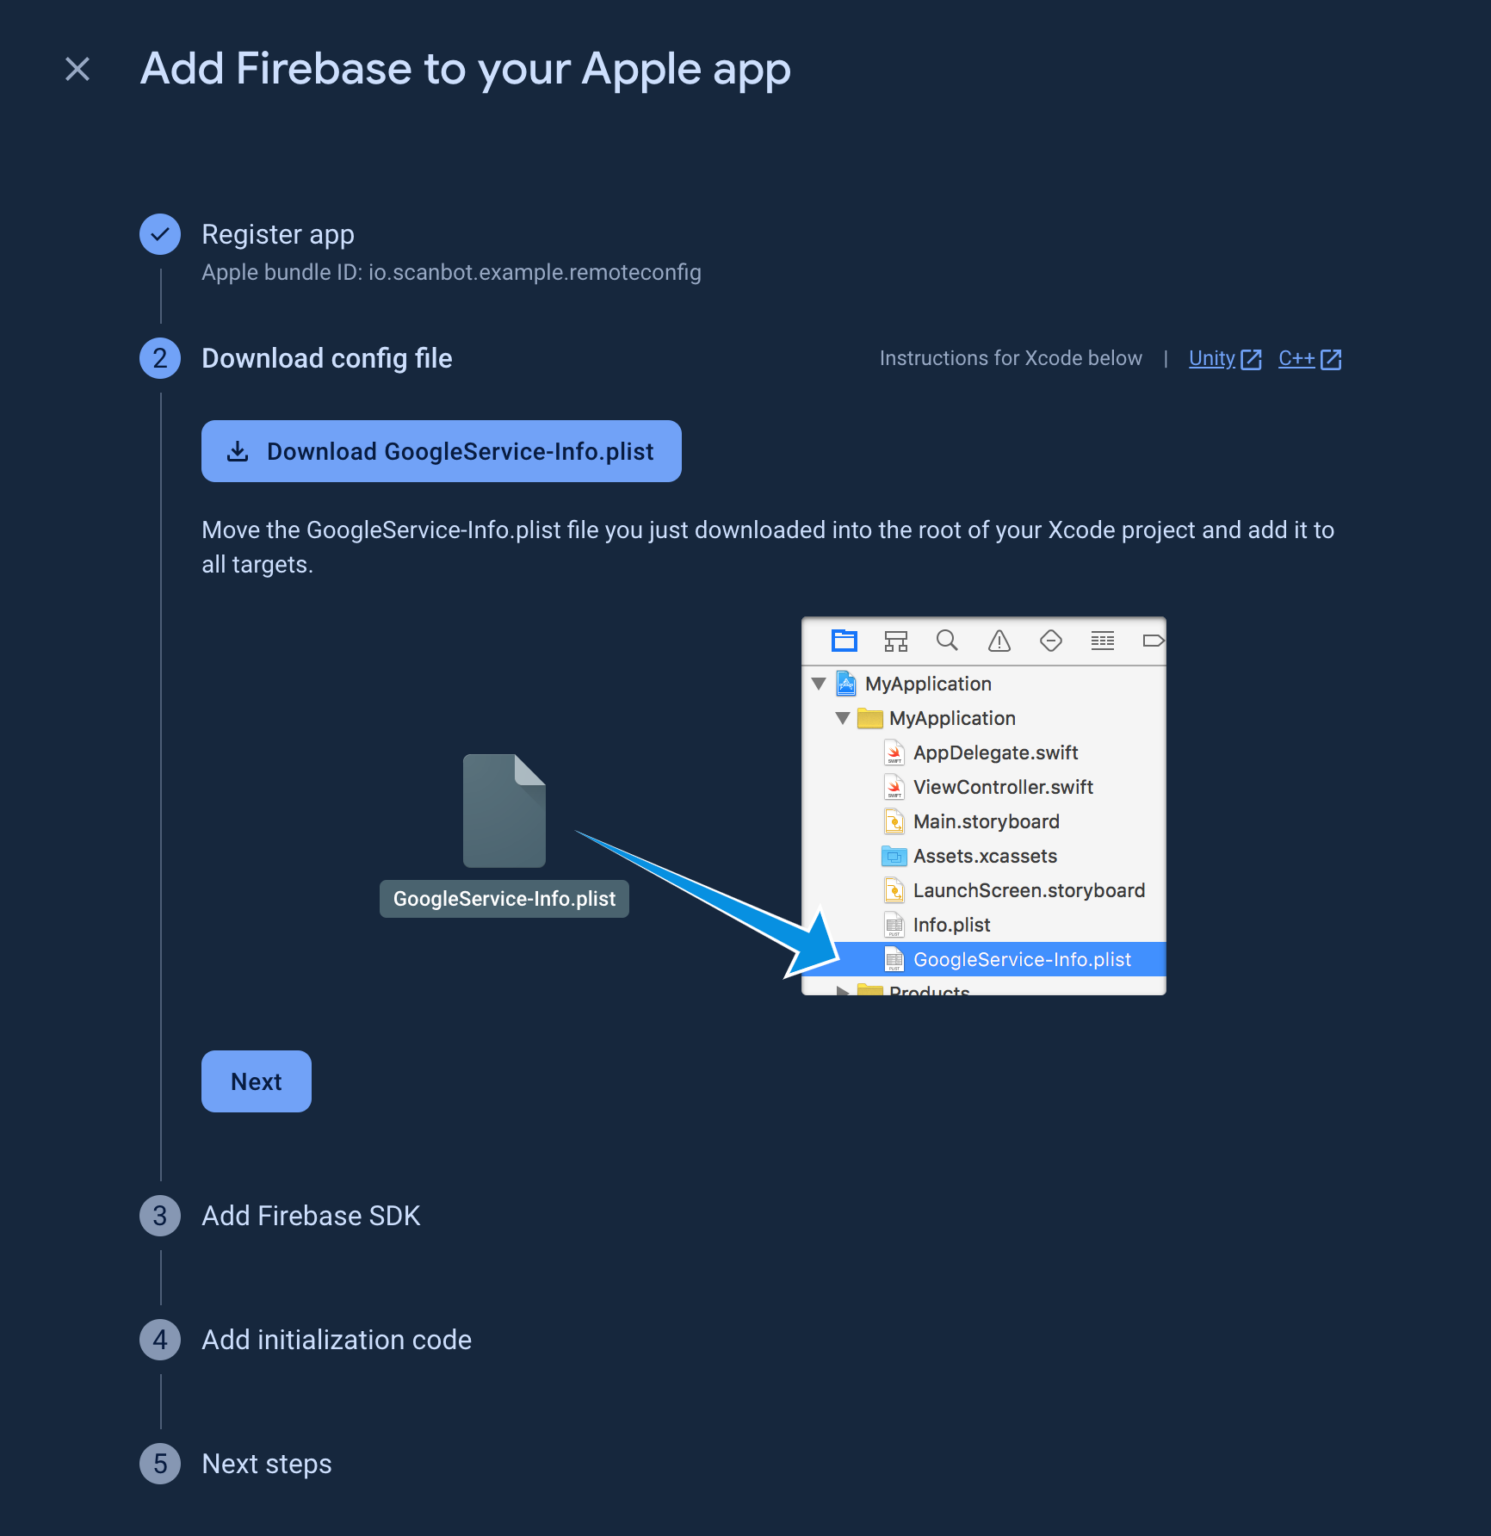Screen dimensions: 1491x1536
Task: Select AppDelegate.swift in the project tree
Action: (995, 752)
